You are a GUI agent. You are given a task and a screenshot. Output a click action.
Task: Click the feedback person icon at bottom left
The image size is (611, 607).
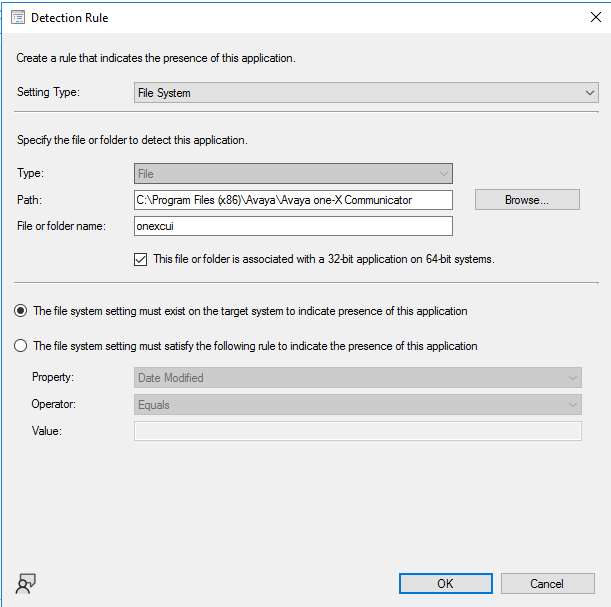26,584
